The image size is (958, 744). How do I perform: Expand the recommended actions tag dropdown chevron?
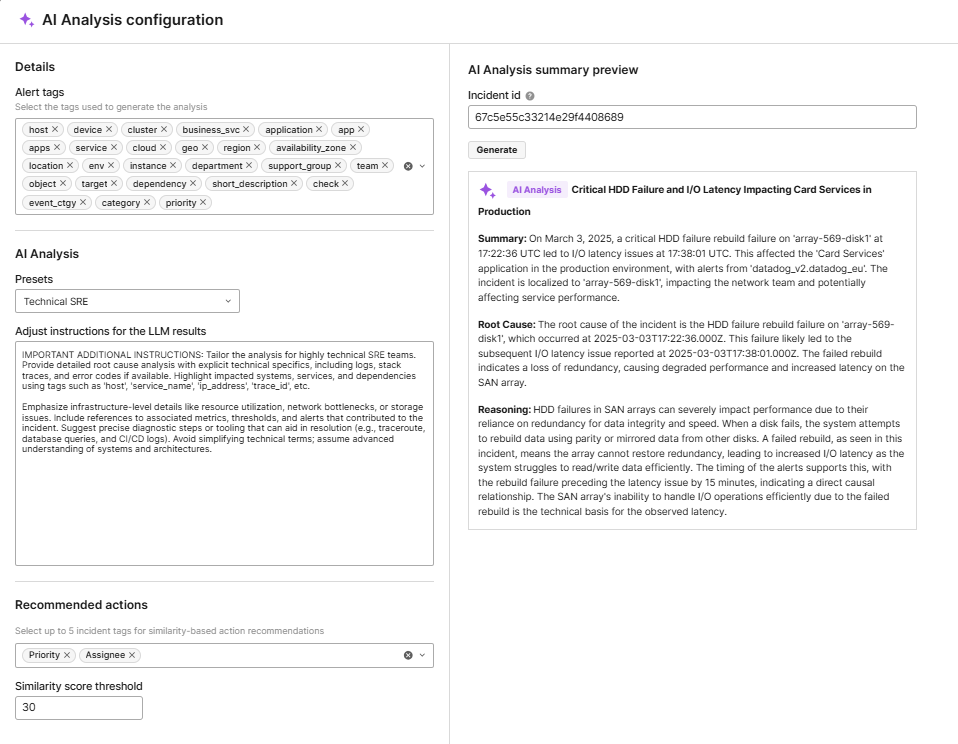click(420, 654)
